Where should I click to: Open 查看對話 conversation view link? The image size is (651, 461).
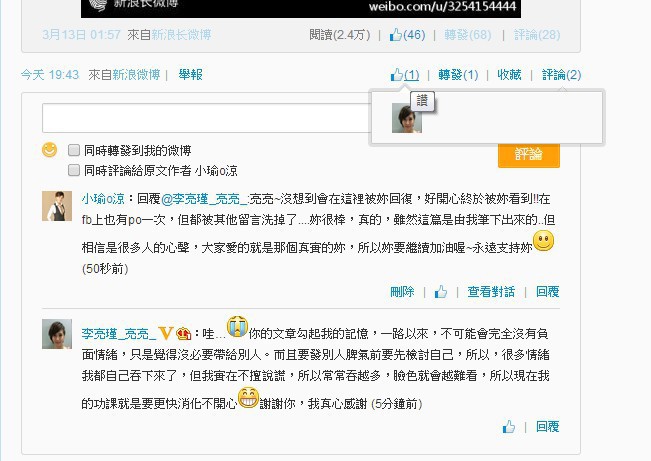coord(491,292)
